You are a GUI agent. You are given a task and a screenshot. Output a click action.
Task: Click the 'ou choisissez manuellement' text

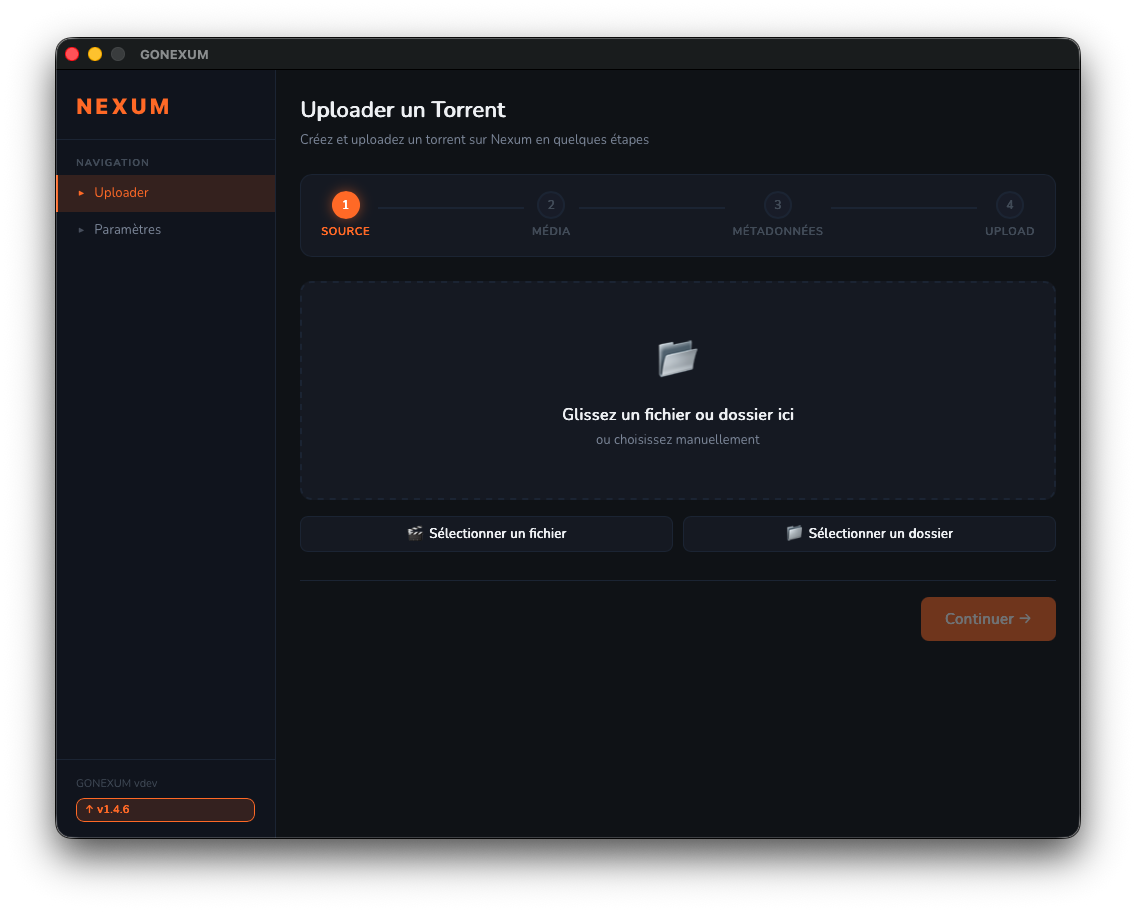[x=677, y=440]
